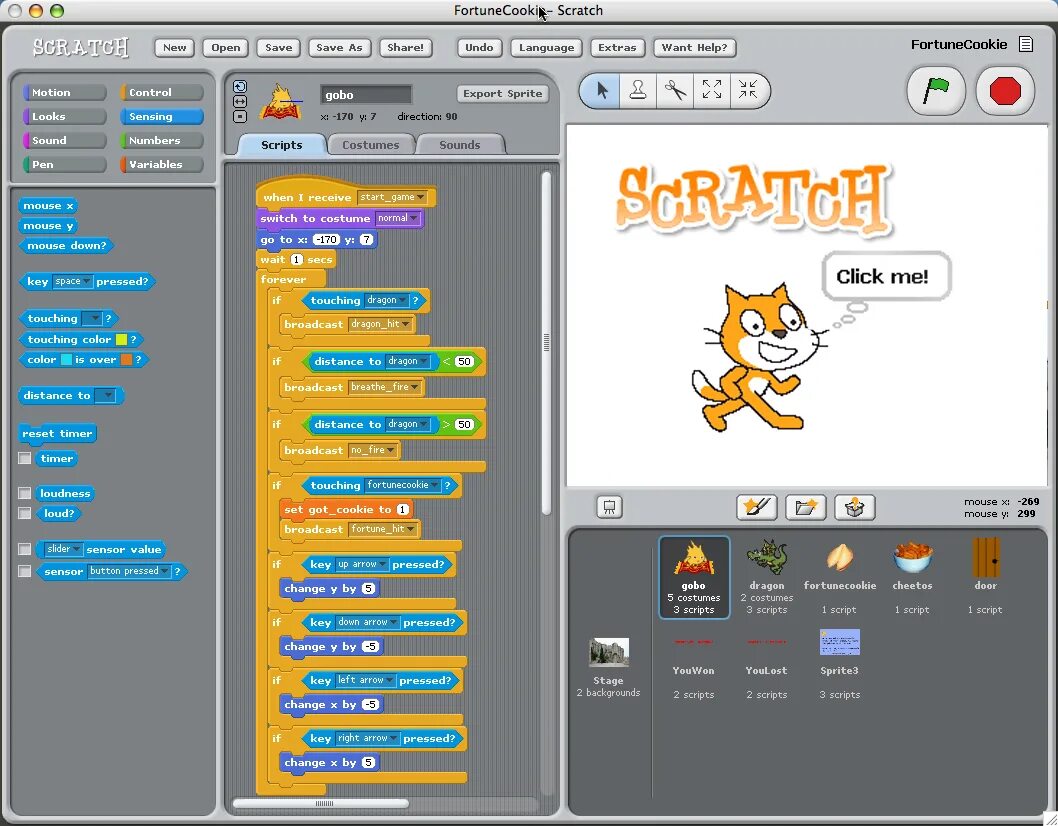Select the fortunecookie sprite
This screenshot has height=826, width=1058.
840,577
